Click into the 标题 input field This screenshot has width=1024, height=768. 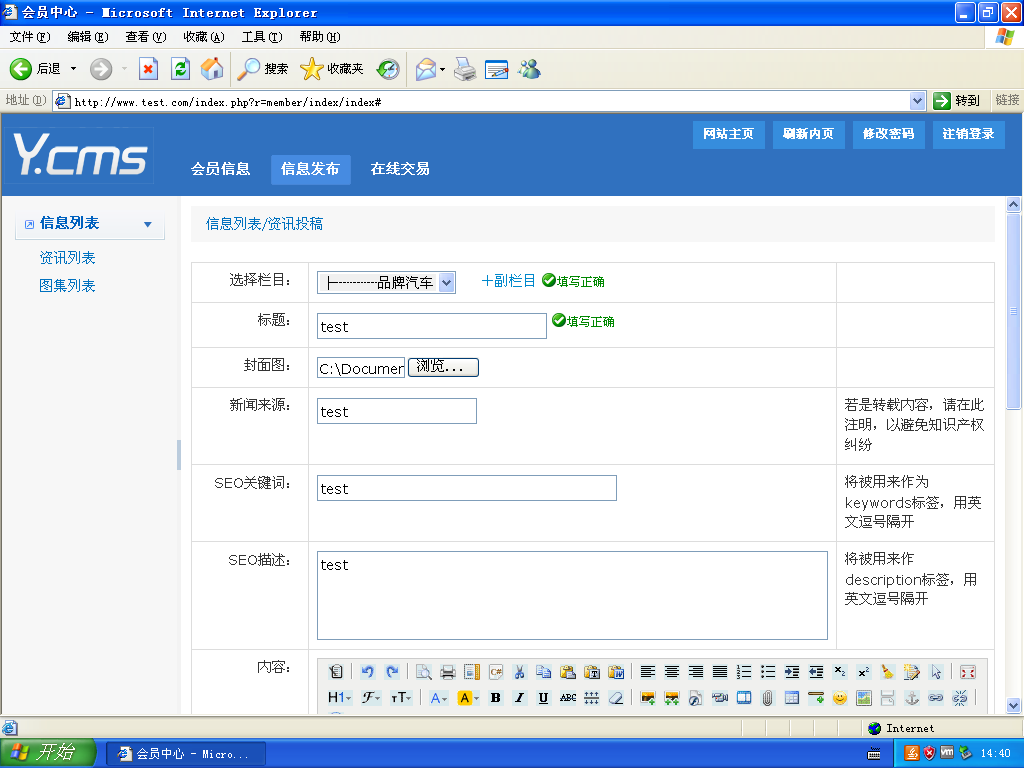[x=432, y=326]
